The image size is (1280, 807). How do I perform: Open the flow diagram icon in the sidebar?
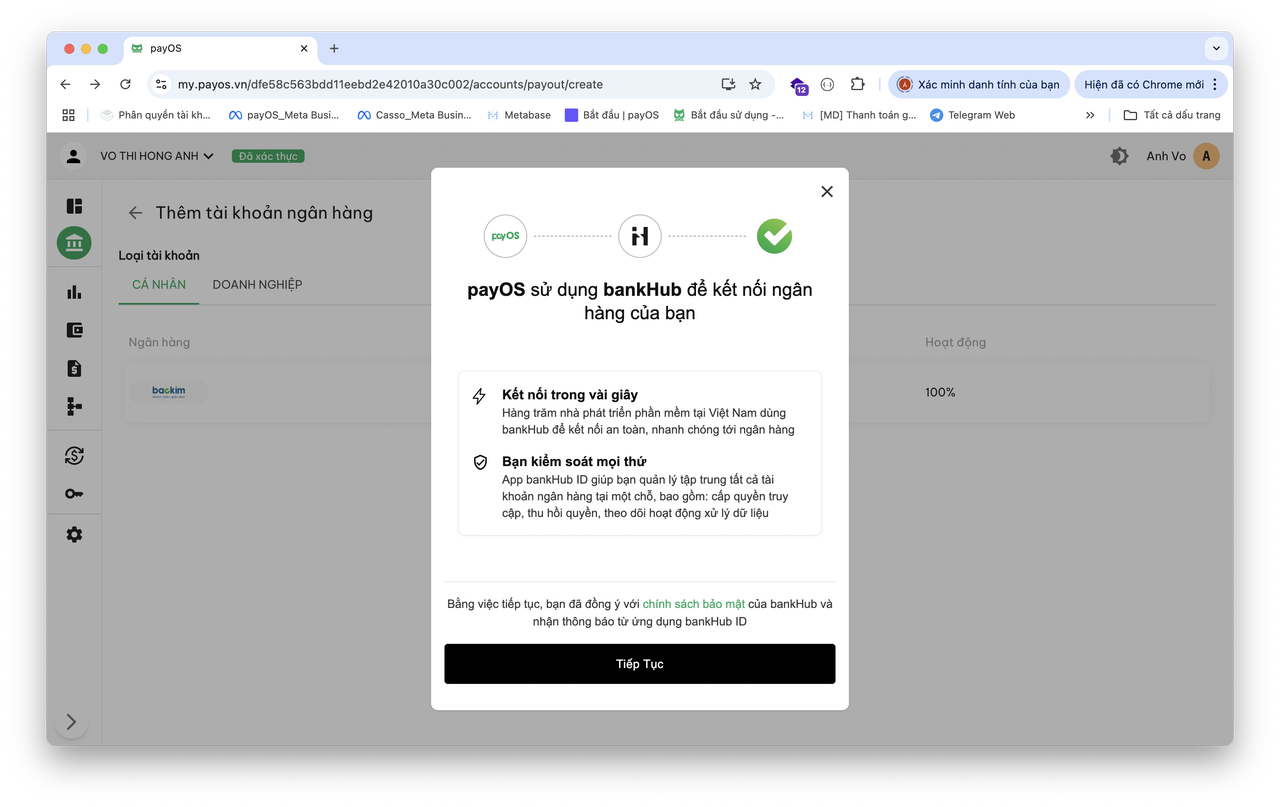coord(74,406)
